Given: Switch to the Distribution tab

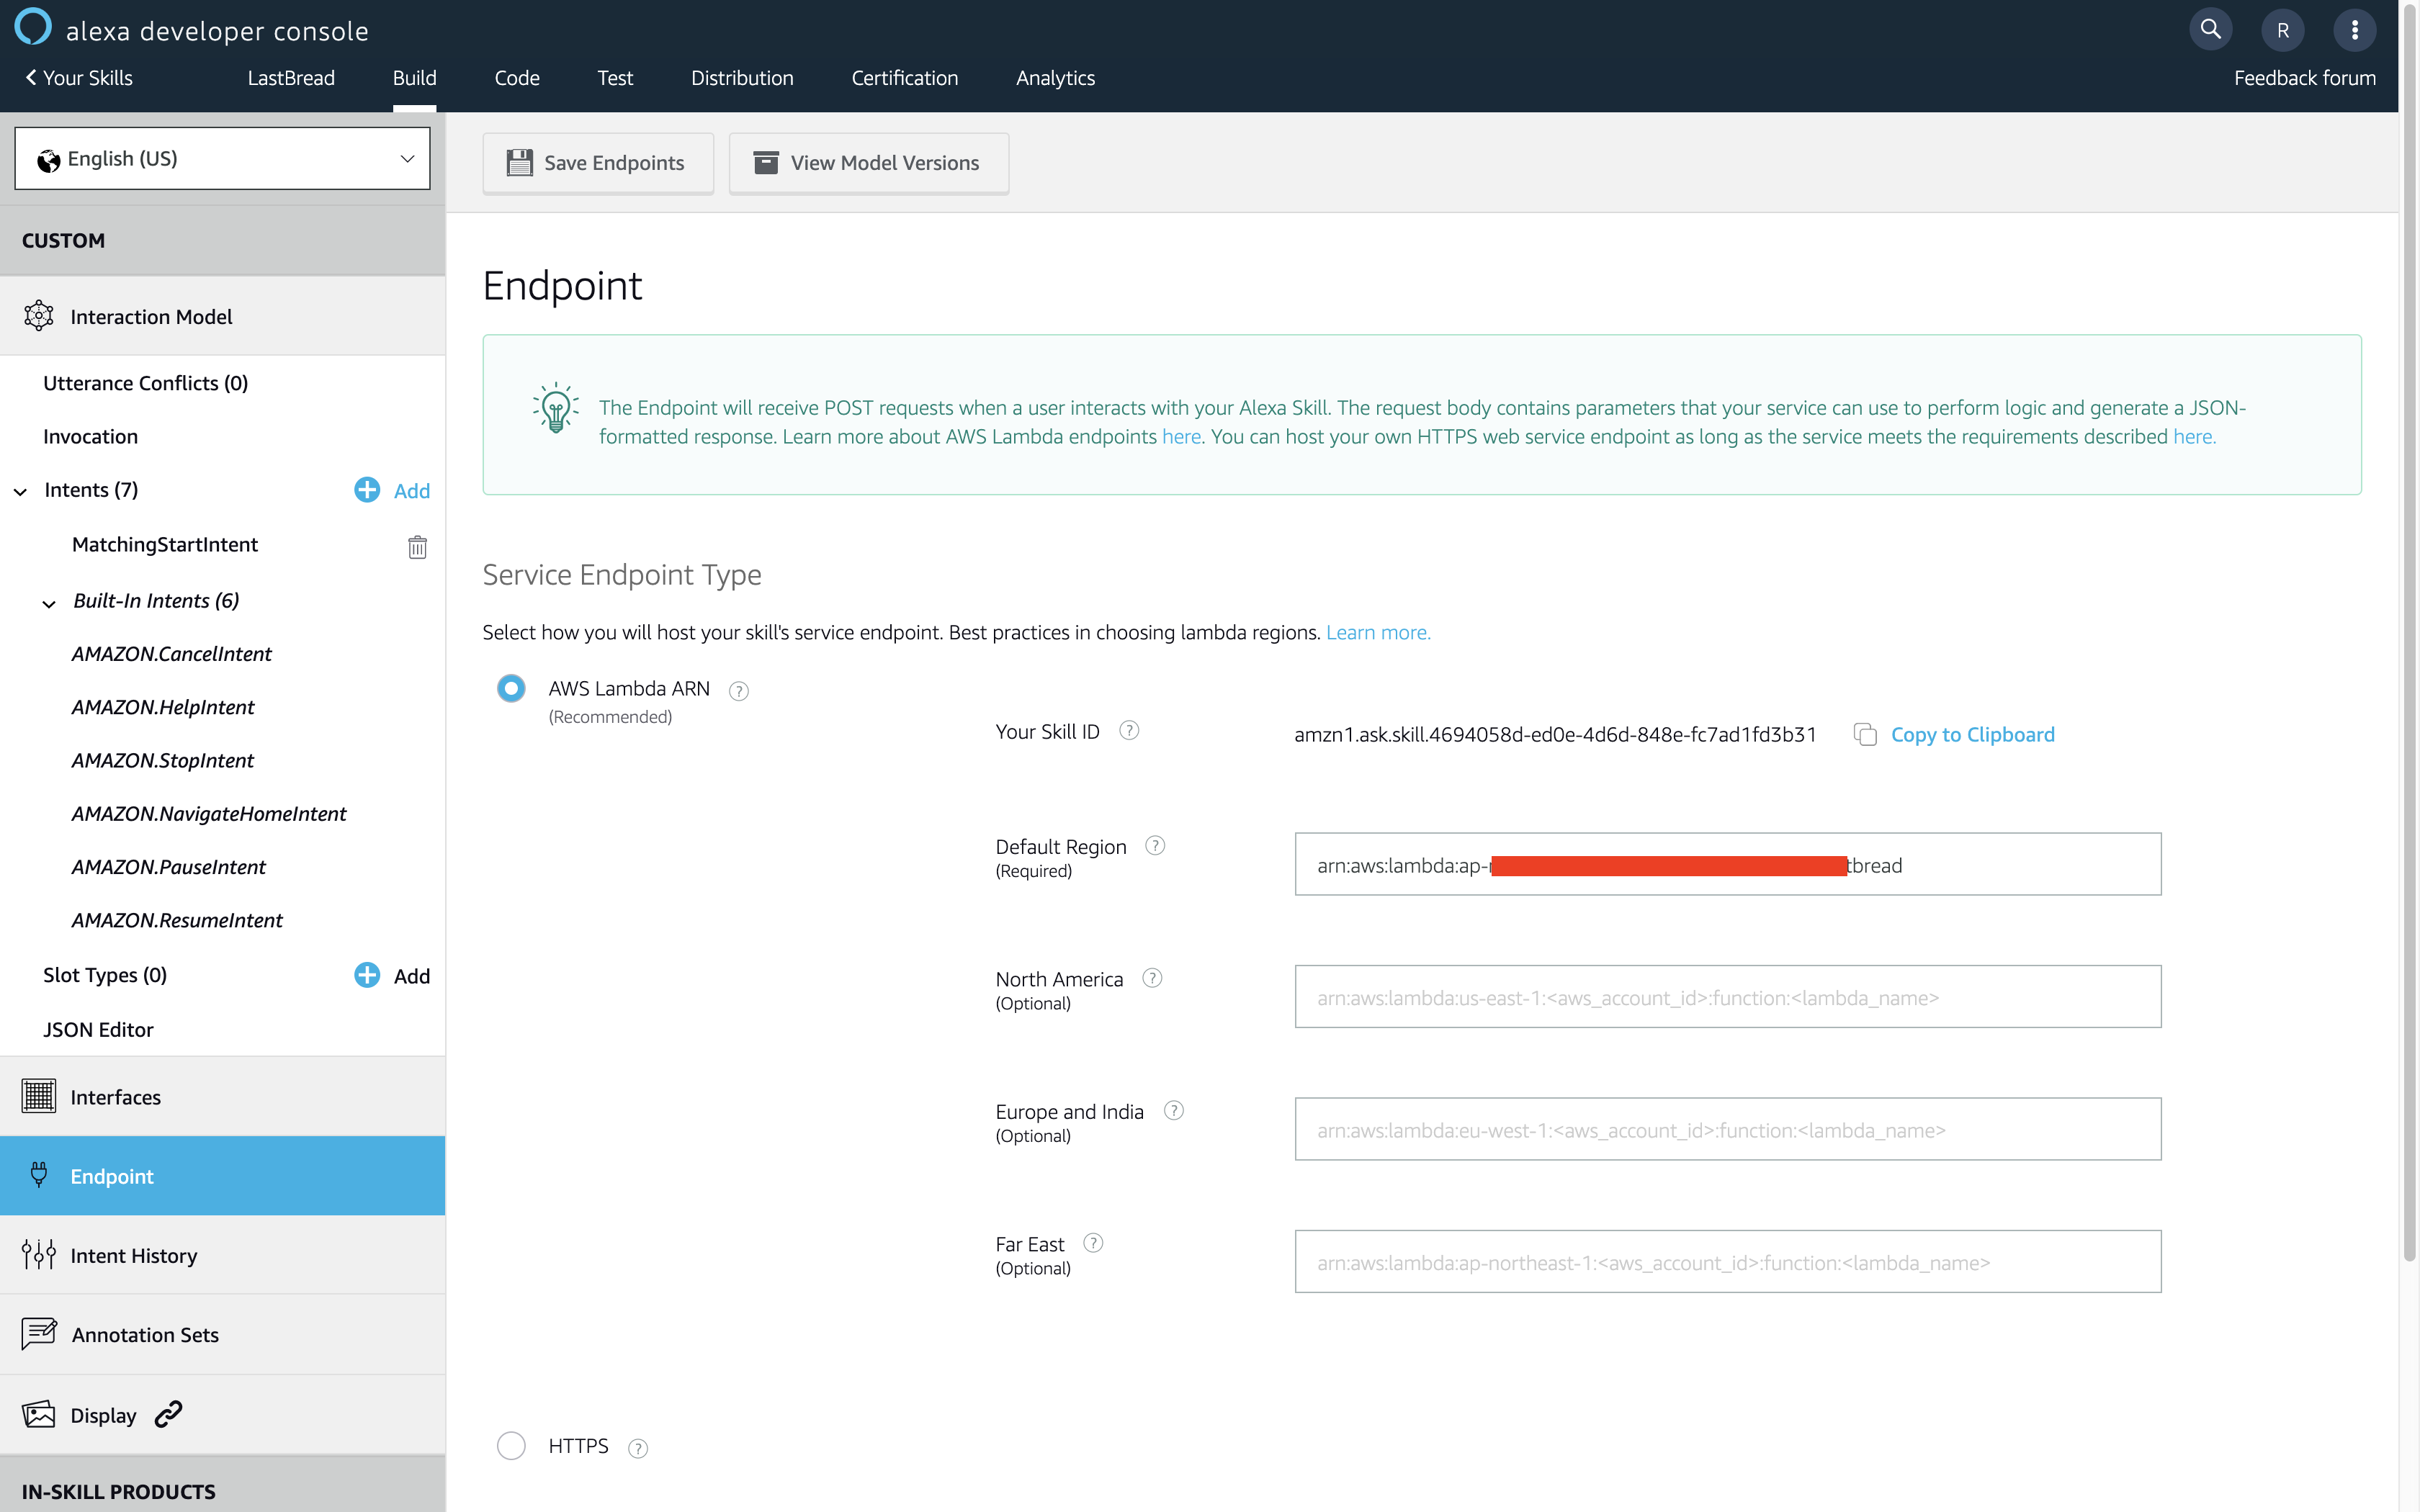Looking at the screenshot, I should [x=742, y=78].
